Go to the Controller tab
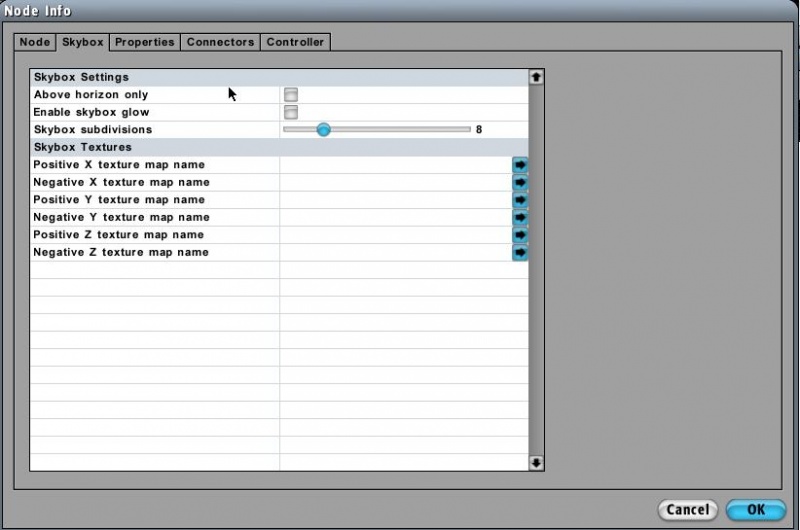 295,42
